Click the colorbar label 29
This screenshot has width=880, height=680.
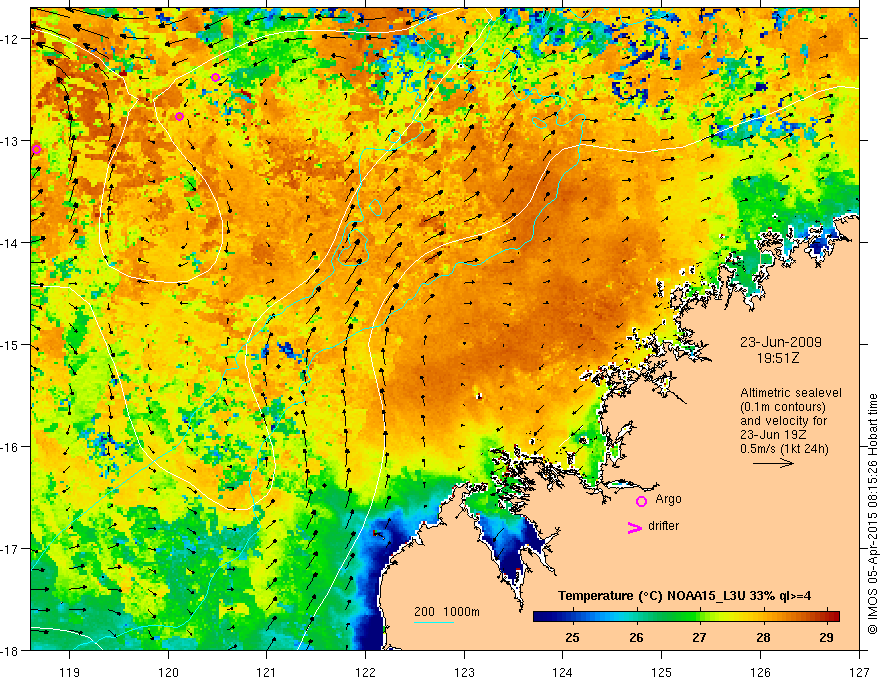[826, 637]
